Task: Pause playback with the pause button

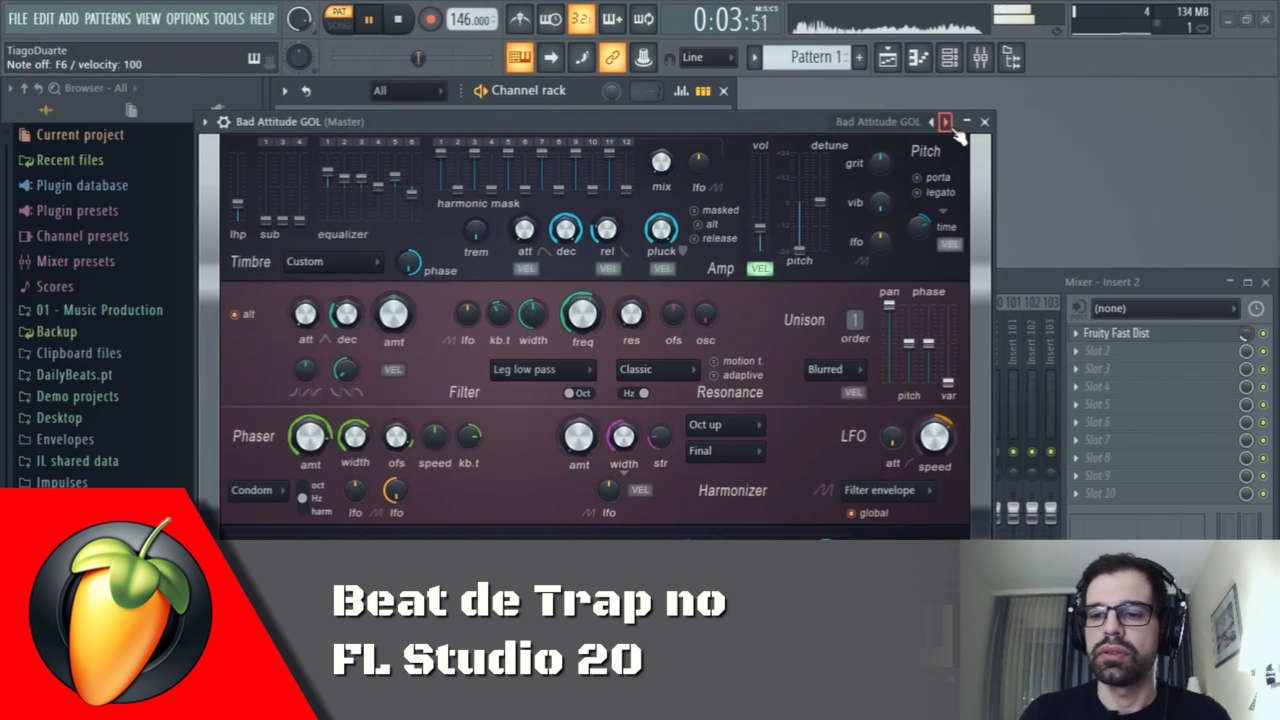Action: 368,19
